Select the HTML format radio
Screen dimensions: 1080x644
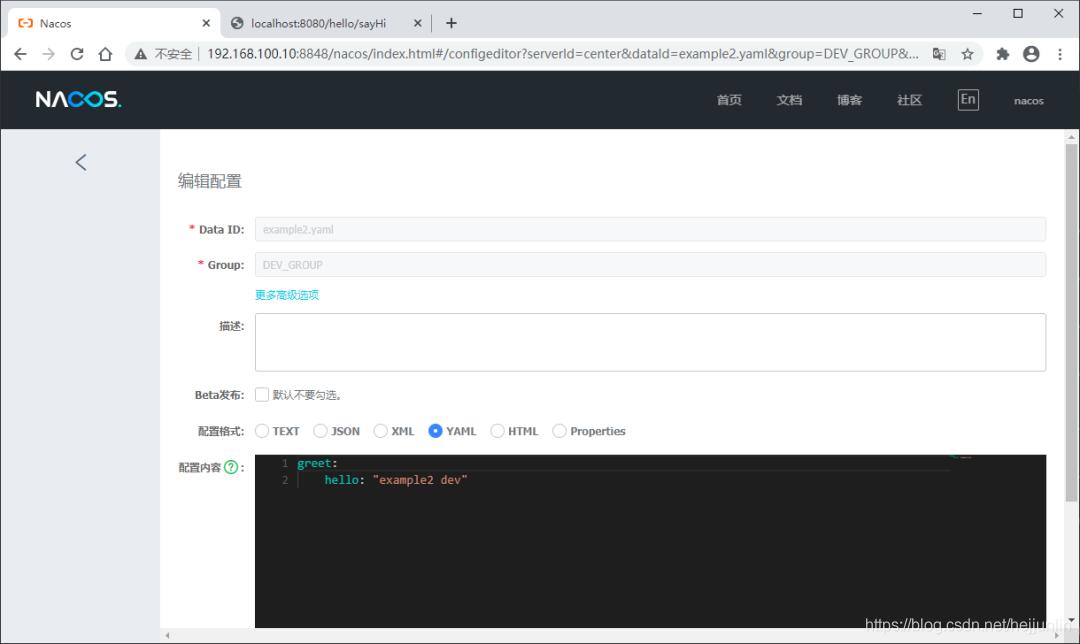point(497,431)
